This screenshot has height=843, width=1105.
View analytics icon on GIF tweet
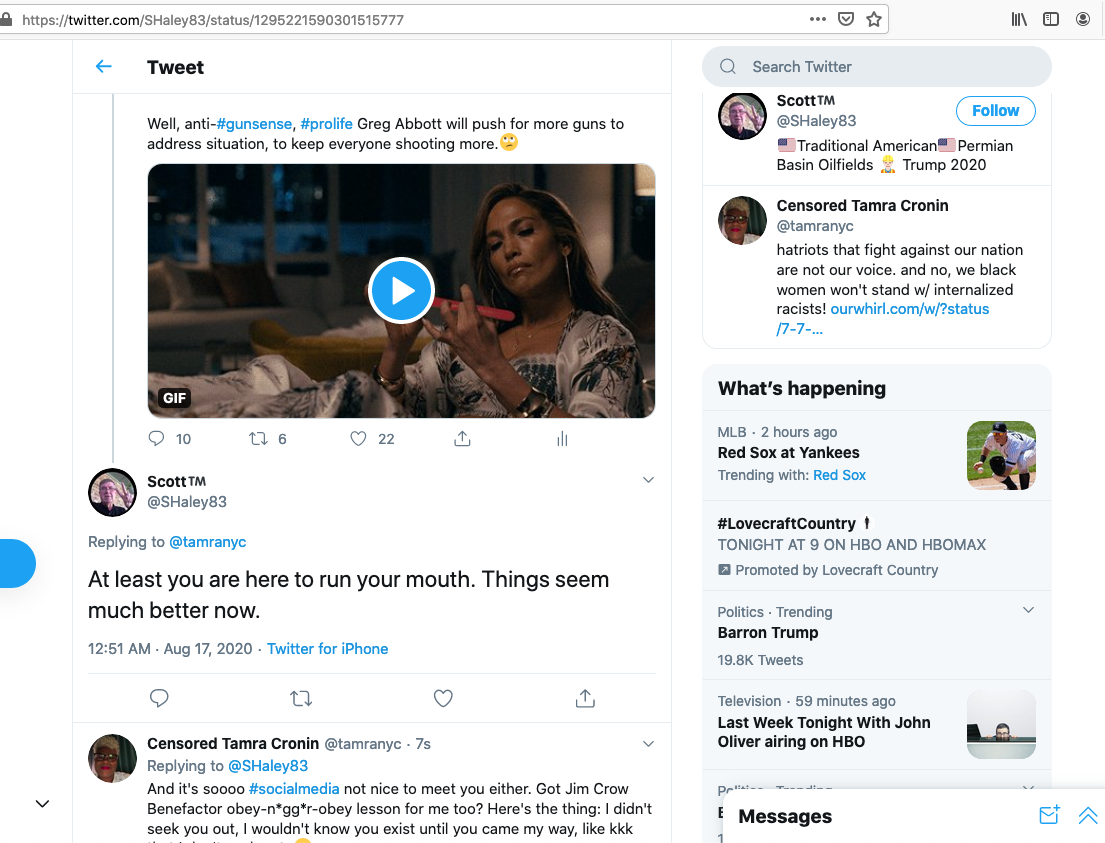(x=562, y=438)
